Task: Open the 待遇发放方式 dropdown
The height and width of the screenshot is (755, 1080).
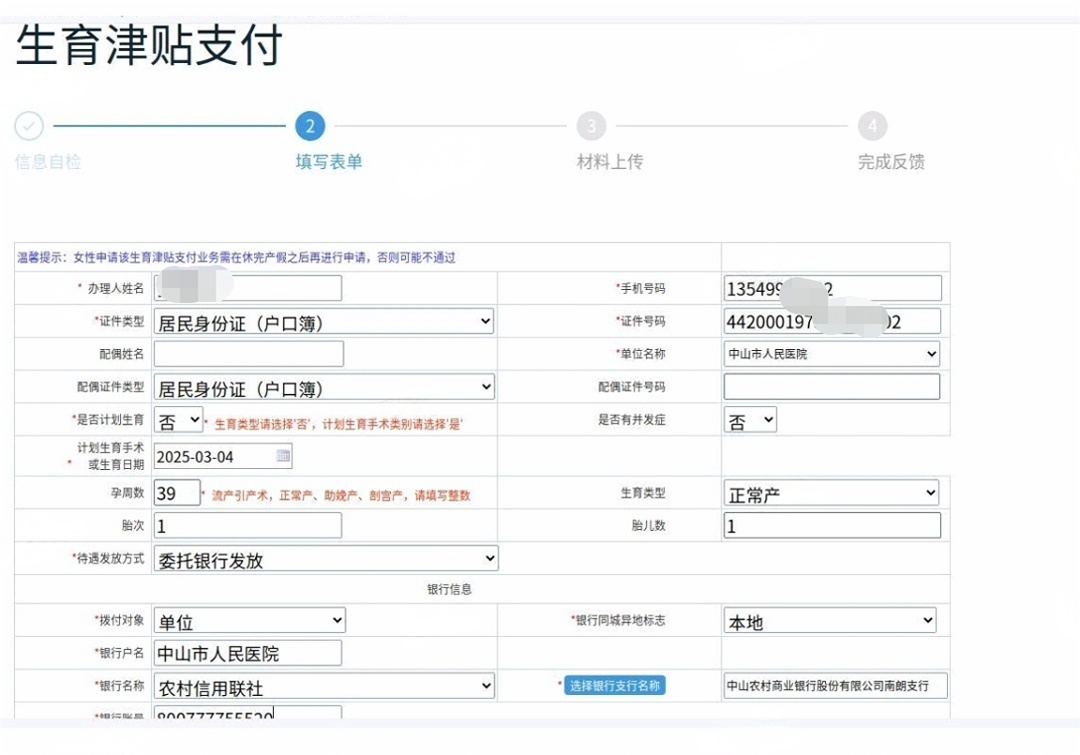Action: click(324, 558)
